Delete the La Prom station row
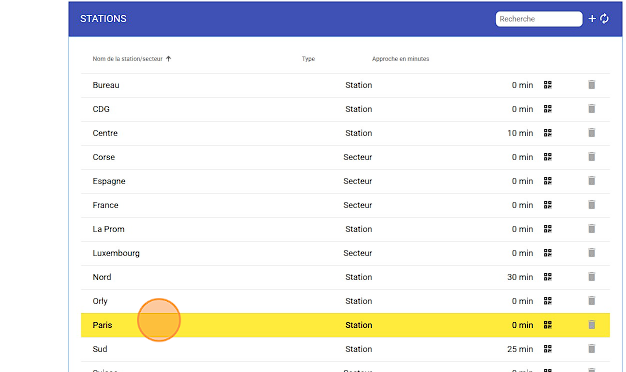 pos(592,229)
